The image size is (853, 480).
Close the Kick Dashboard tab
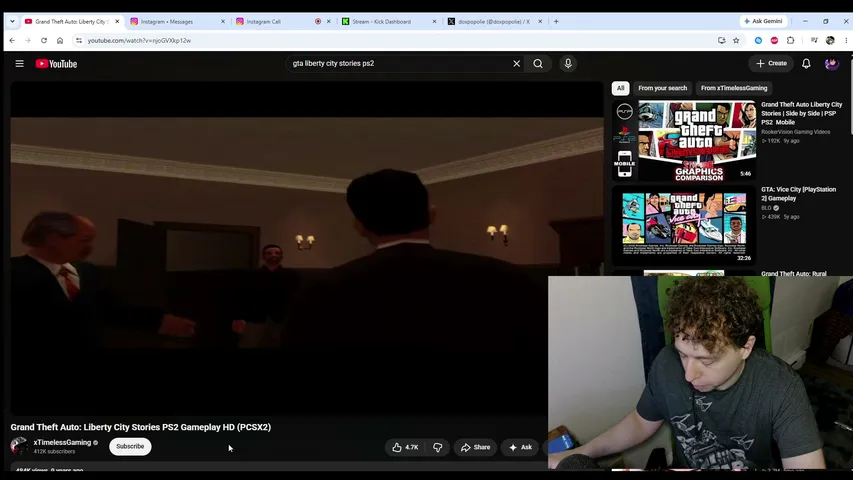click(434, 22)
